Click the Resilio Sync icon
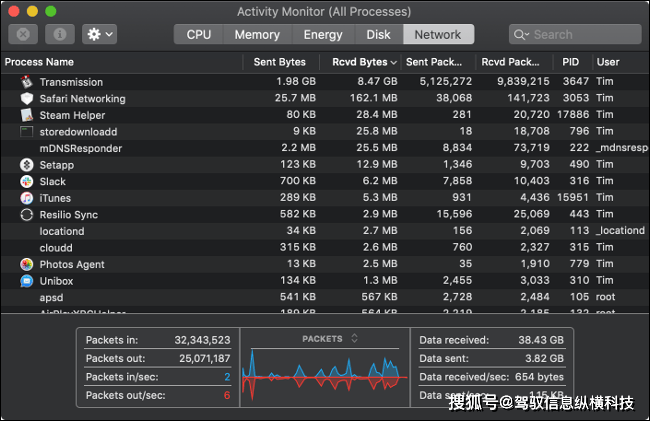Screen dimensions: 650x421 [27, 214]
